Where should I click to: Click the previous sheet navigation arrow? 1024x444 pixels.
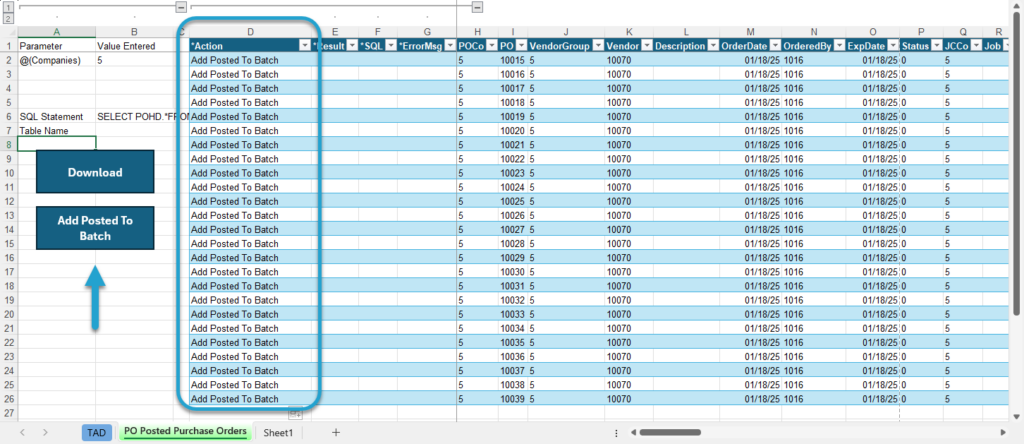click(22, 432)
